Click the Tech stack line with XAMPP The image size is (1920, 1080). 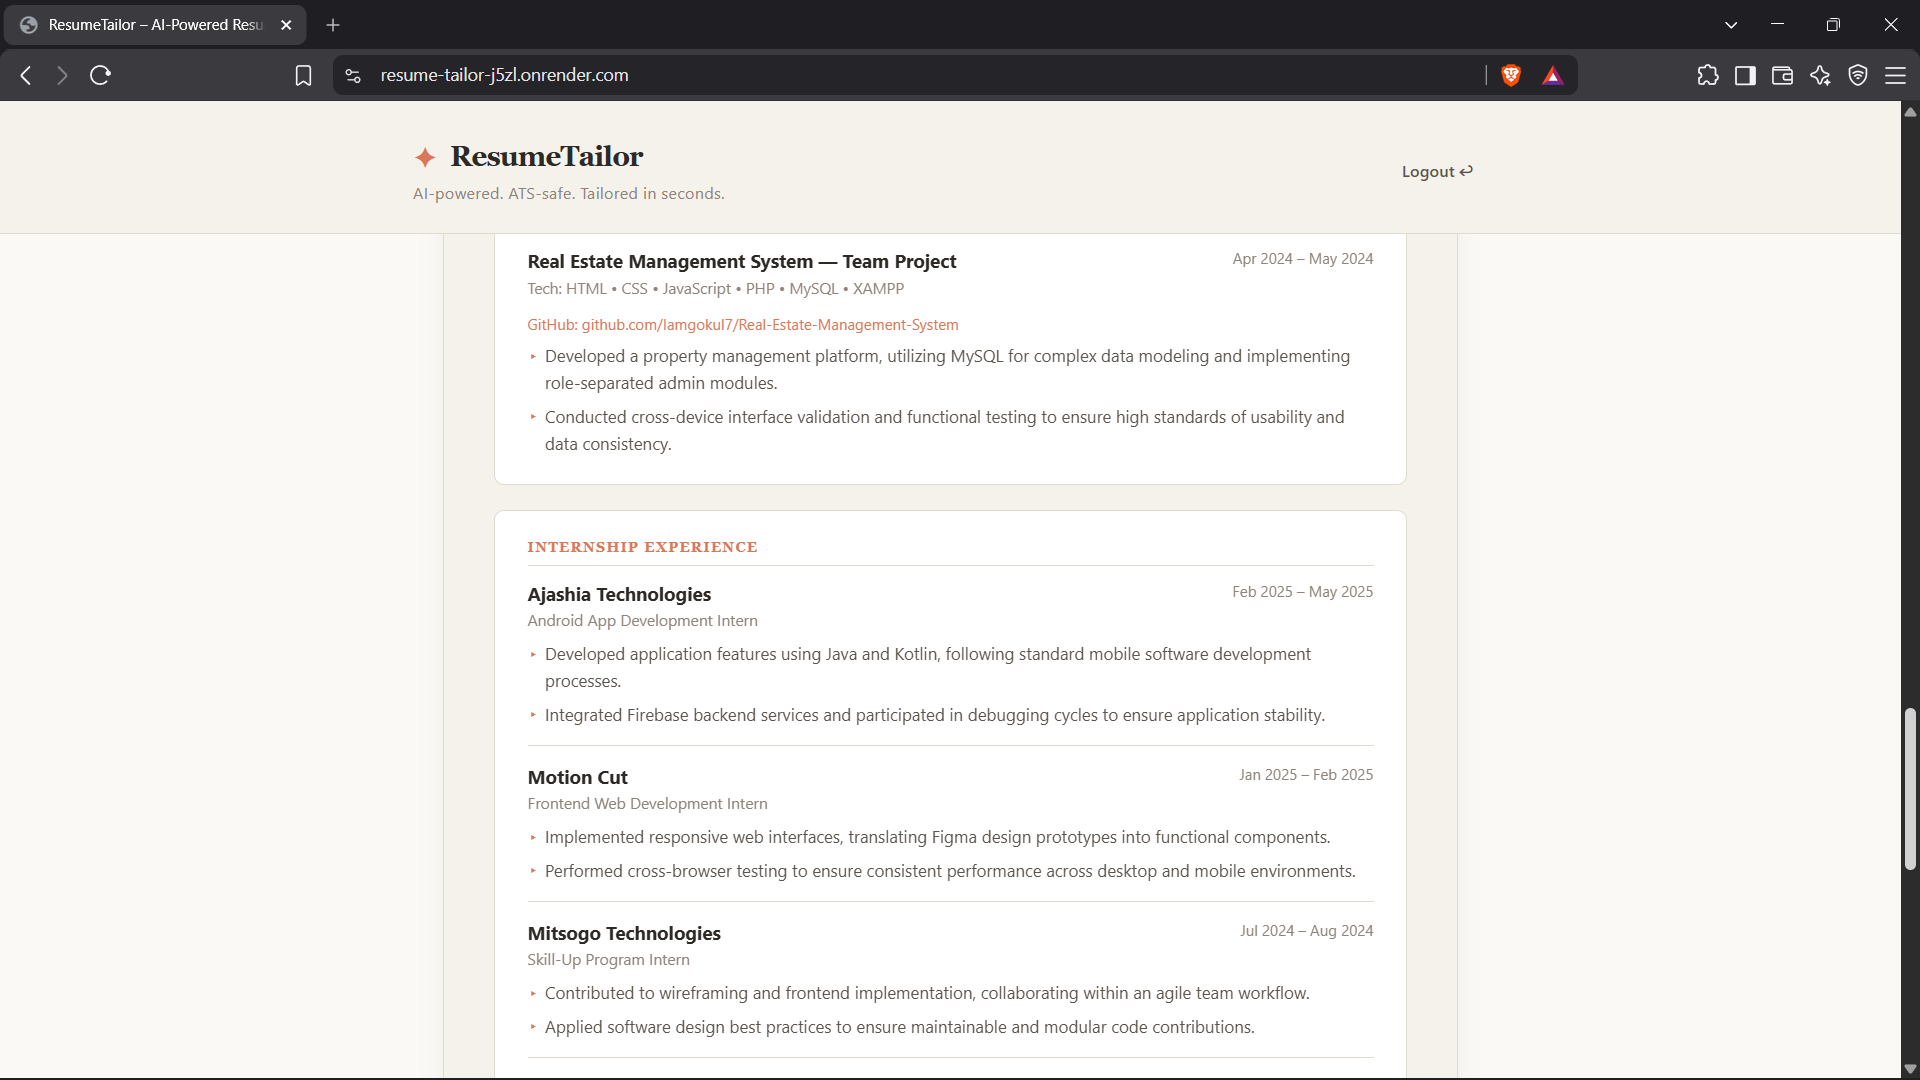click(715, 289)
